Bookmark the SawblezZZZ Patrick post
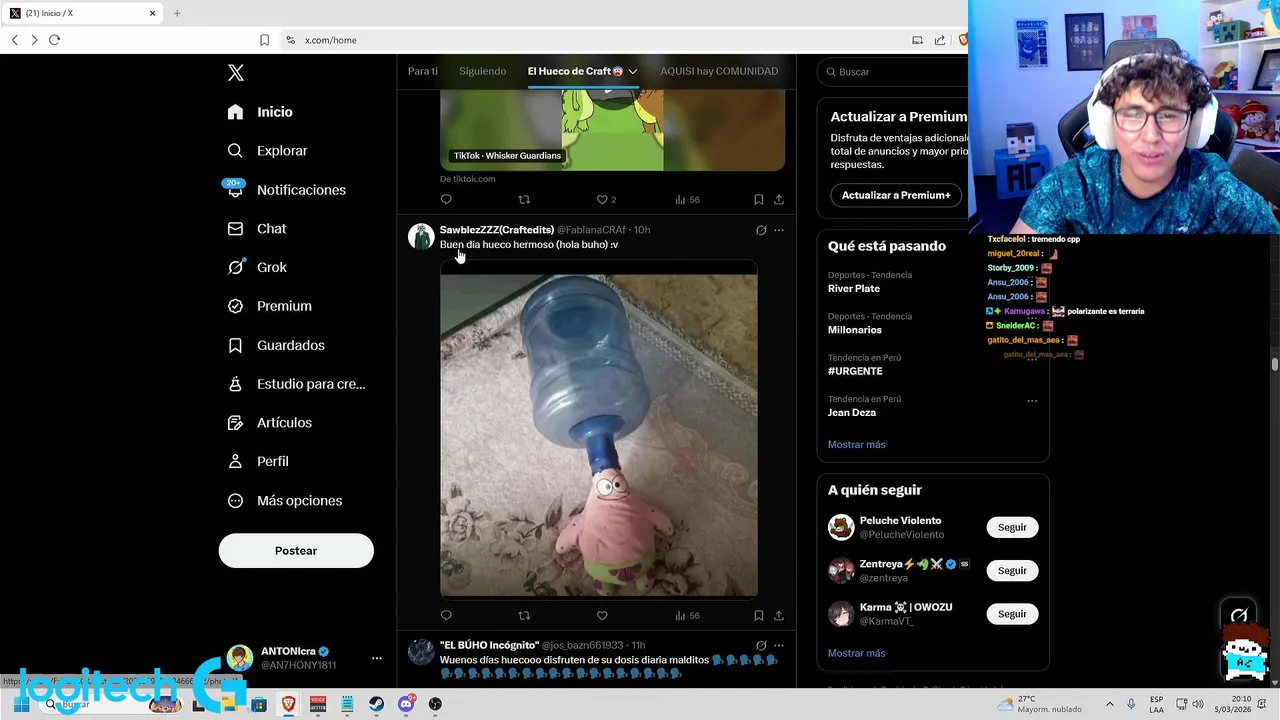 coord(759,615)
